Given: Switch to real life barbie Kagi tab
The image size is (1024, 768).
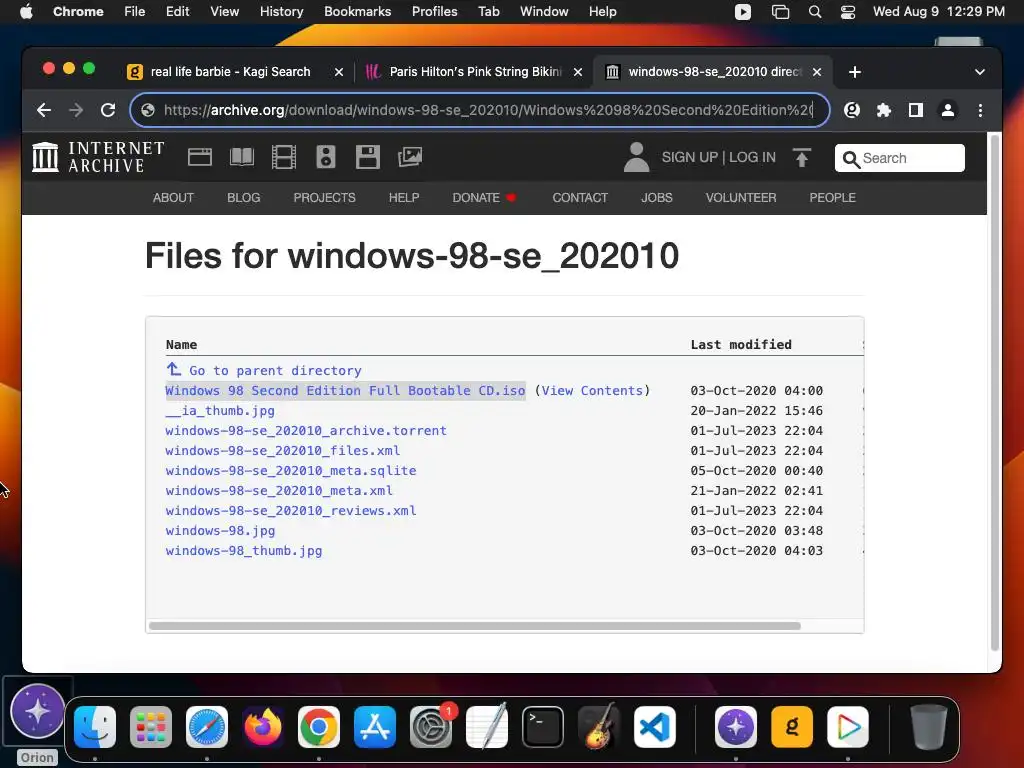Looking at the screenshot, I should click(x=232, y=72).
